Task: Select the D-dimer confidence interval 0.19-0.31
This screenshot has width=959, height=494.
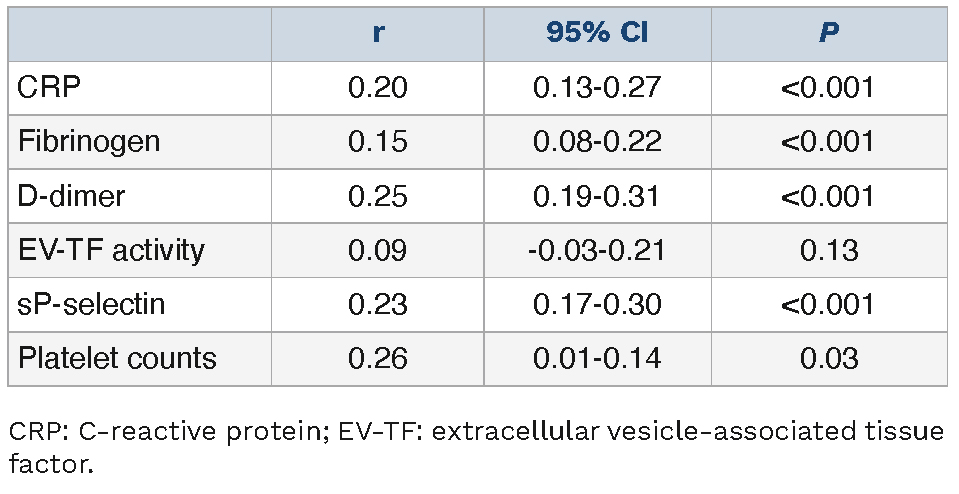Action: [597, 195]
